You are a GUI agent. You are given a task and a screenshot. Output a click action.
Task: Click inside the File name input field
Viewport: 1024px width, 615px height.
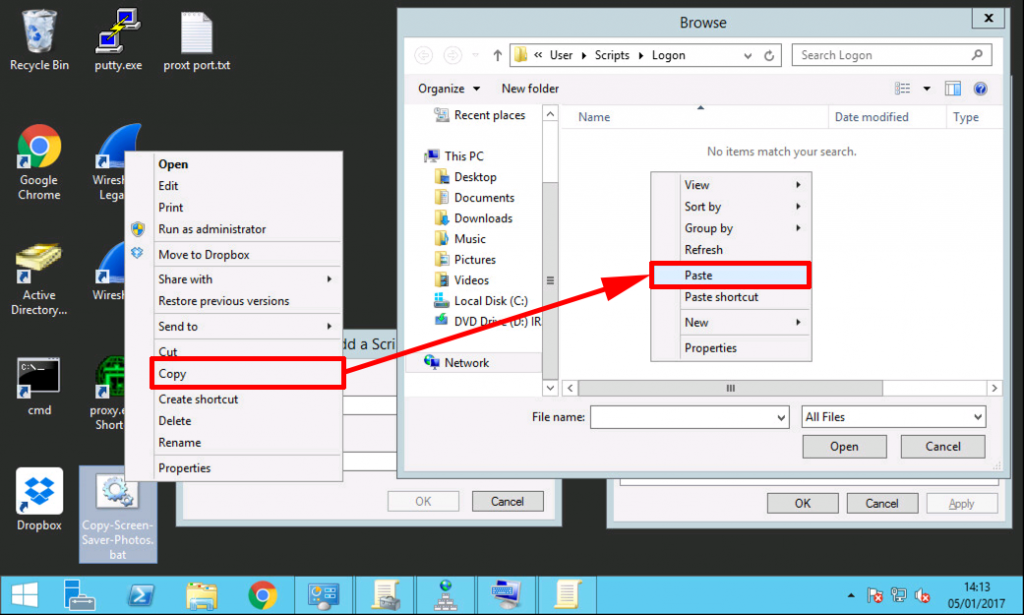pos(685,416)
